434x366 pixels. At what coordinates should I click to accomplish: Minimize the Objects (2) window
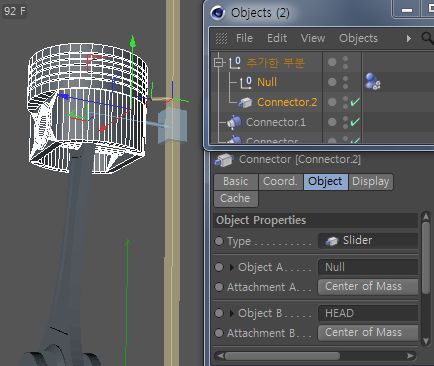pyautogui.click(x=406, y=9)
